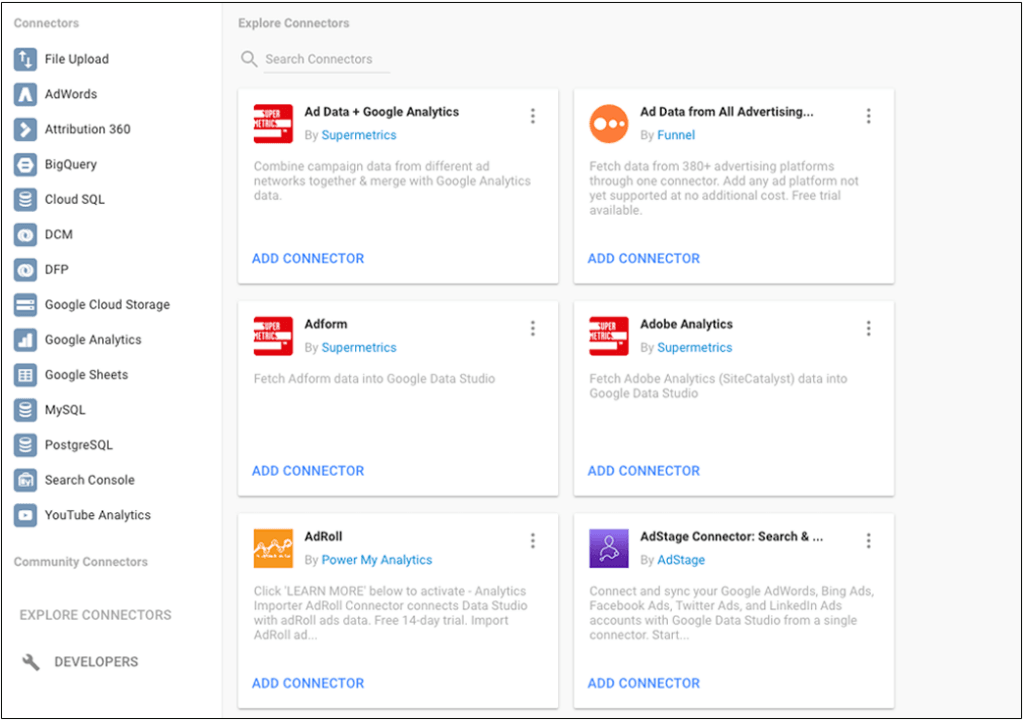The width and height of the screenshot is (1024, 720).
Task: Click the AdRoll orange logo
Action: pos(273,548)
